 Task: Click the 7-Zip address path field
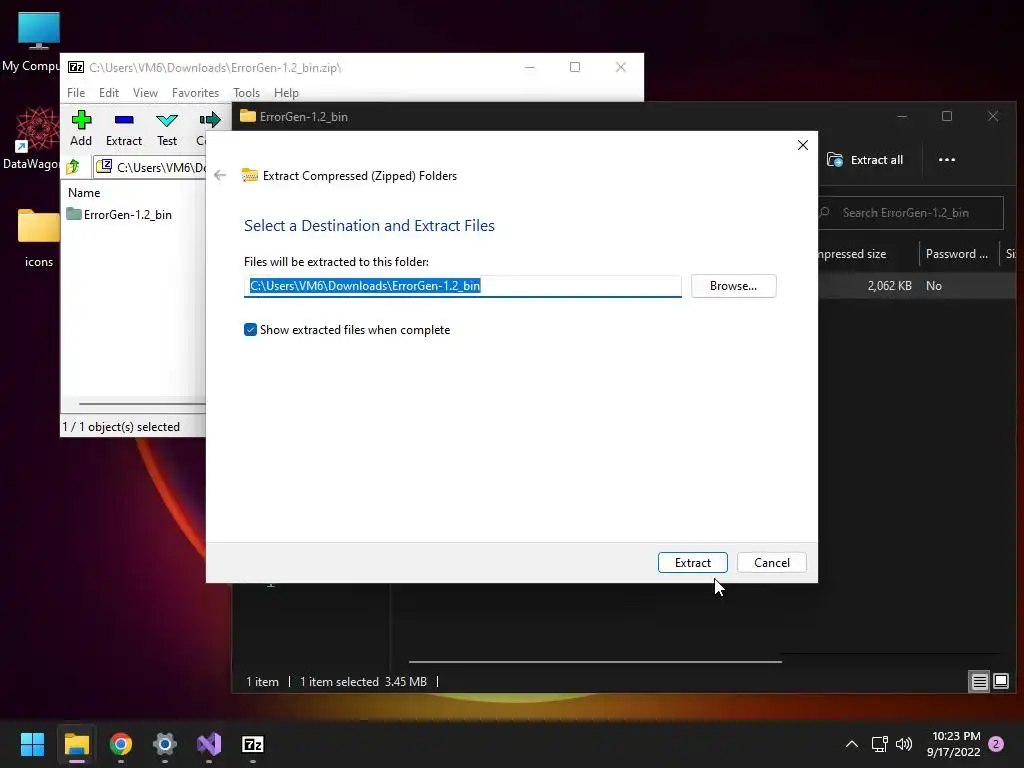[152, 167]
